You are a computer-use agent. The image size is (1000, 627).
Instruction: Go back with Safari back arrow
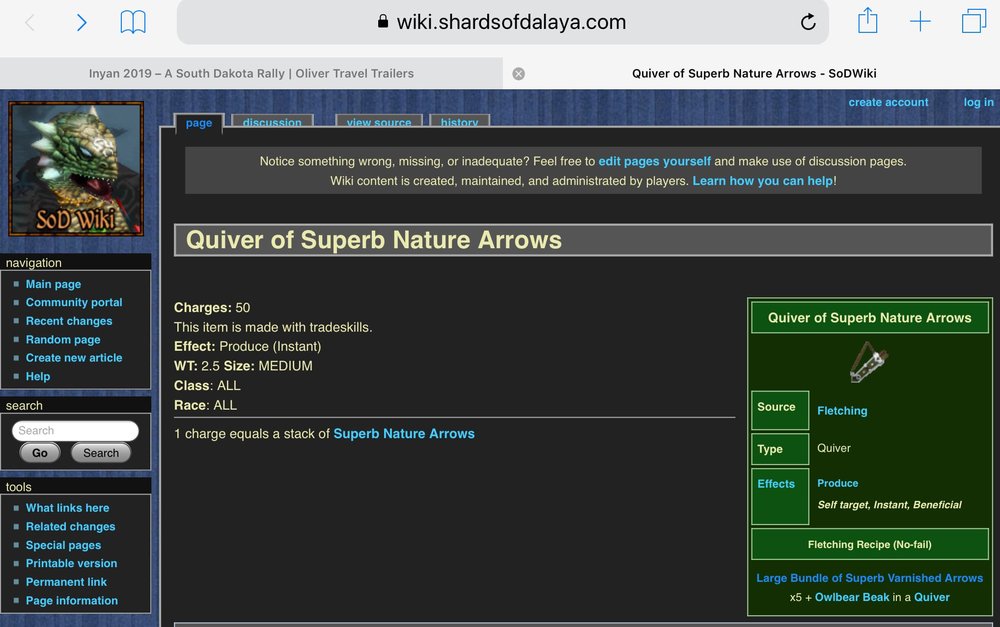click(30, 22)
